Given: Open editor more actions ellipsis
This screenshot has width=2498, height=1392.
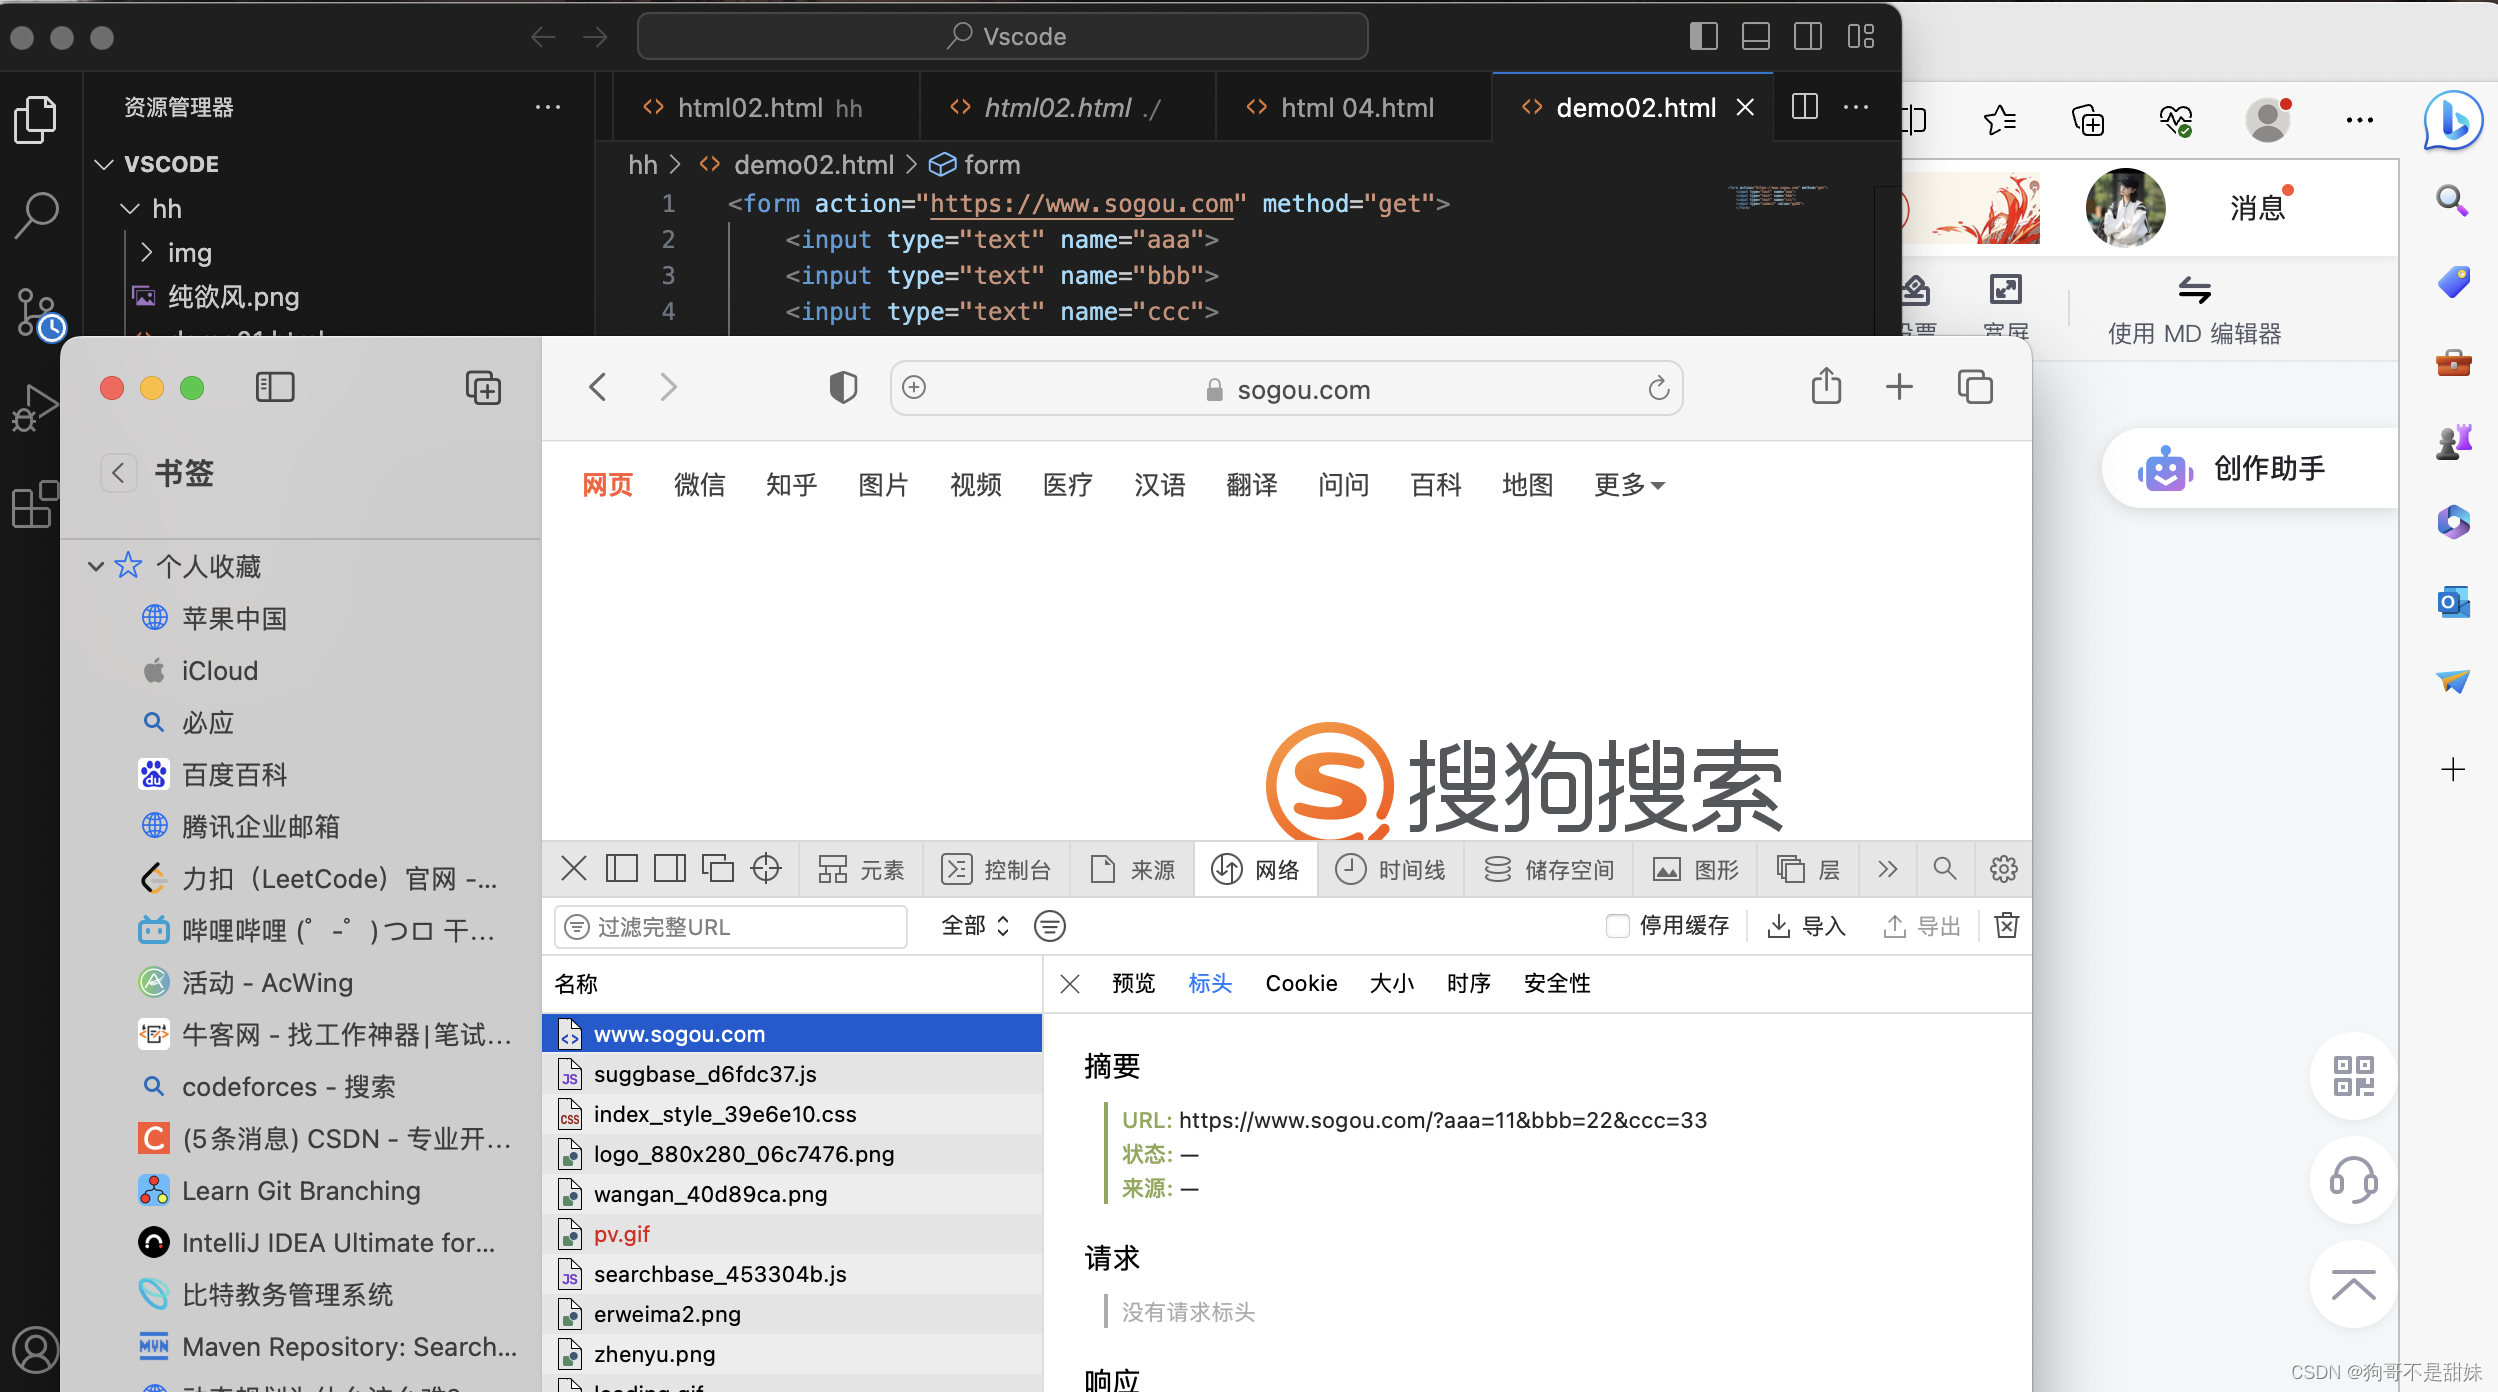Looking at the screenshot, I should (1856, 107).
